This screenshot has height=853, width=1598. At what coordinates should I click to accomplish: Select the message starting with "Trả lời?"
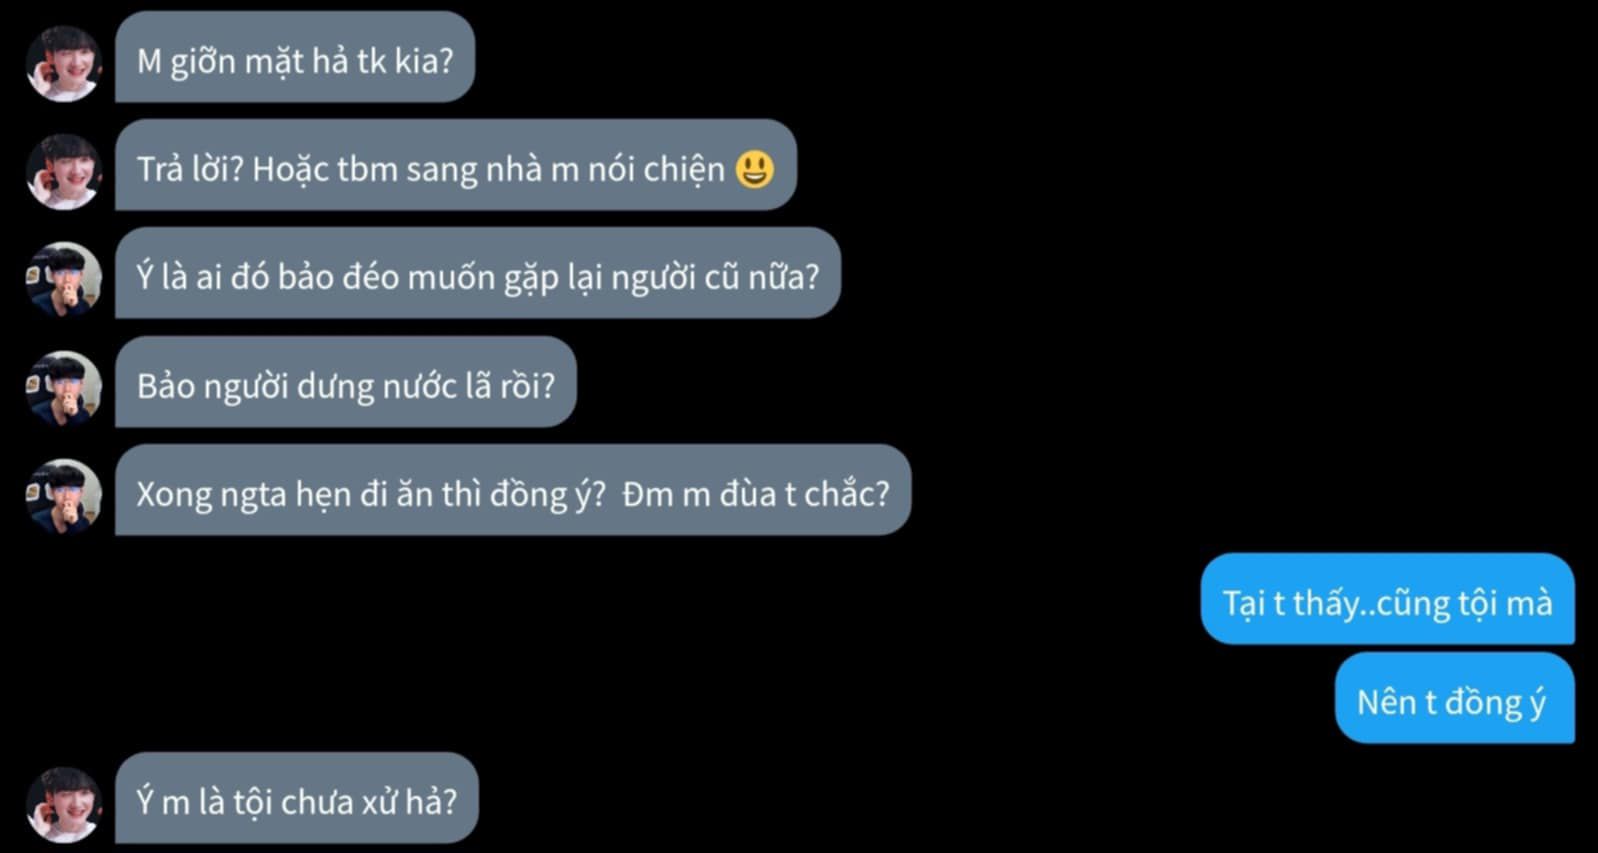(456, 165)
